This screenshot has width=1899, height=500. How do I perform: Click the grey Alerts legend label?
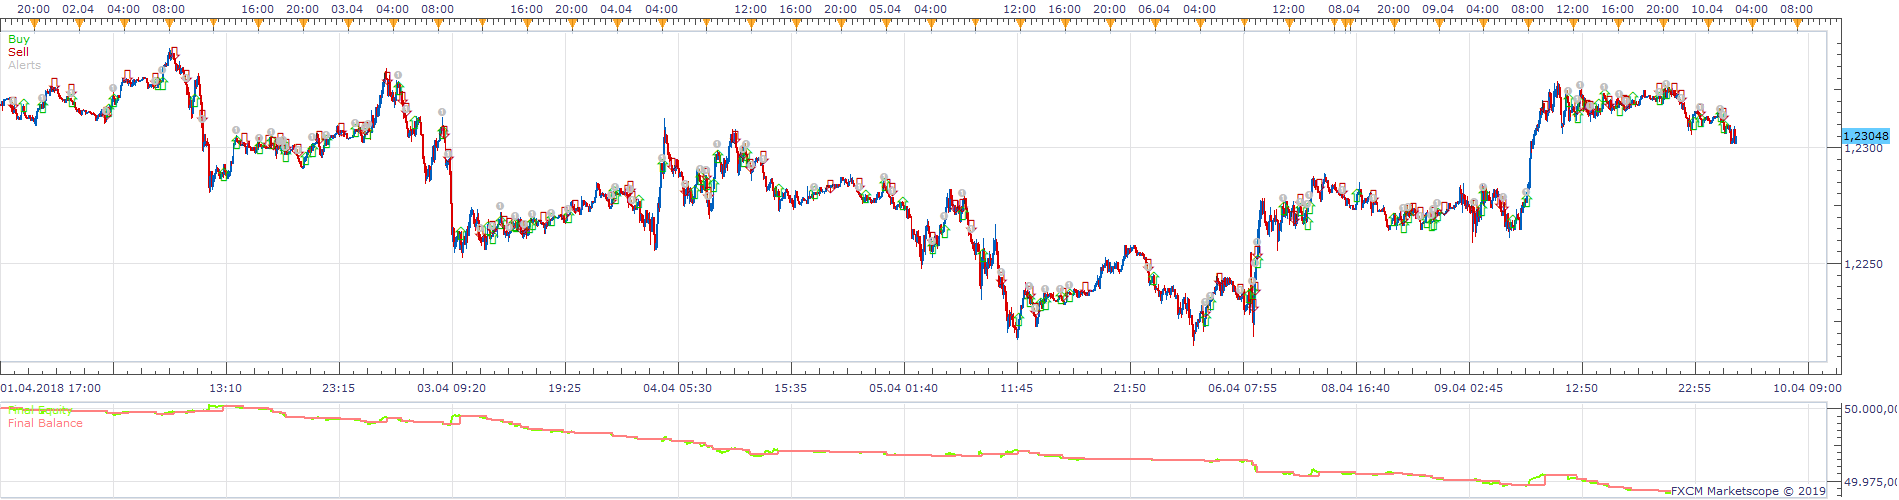click(24, 65)
